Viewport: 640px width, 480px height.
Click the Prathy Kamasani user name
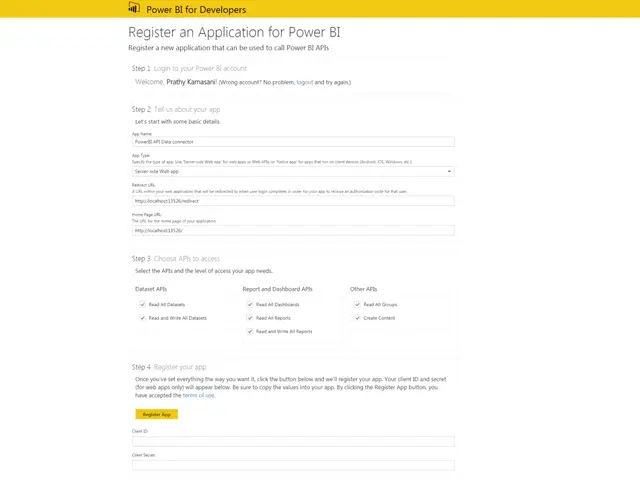click(191, 82)
